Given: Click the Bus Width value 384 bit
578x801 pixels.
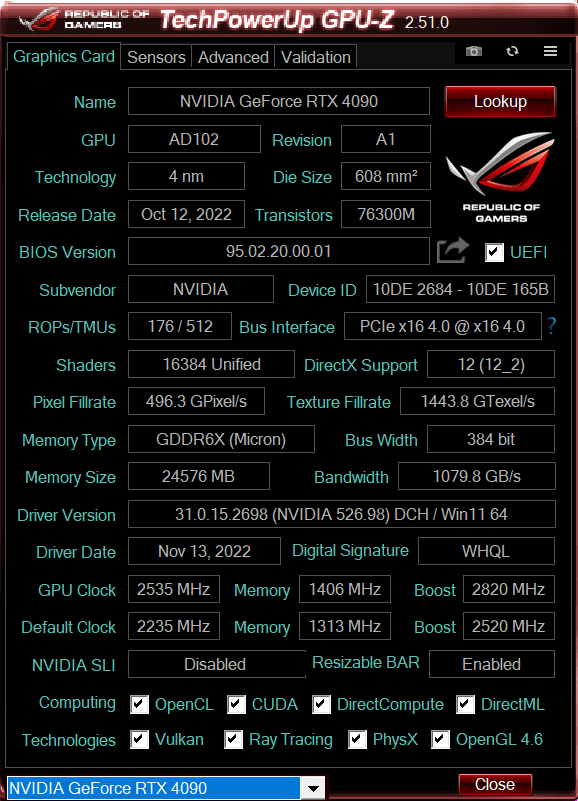Looking at the screenshot, I should click(491, 439).
